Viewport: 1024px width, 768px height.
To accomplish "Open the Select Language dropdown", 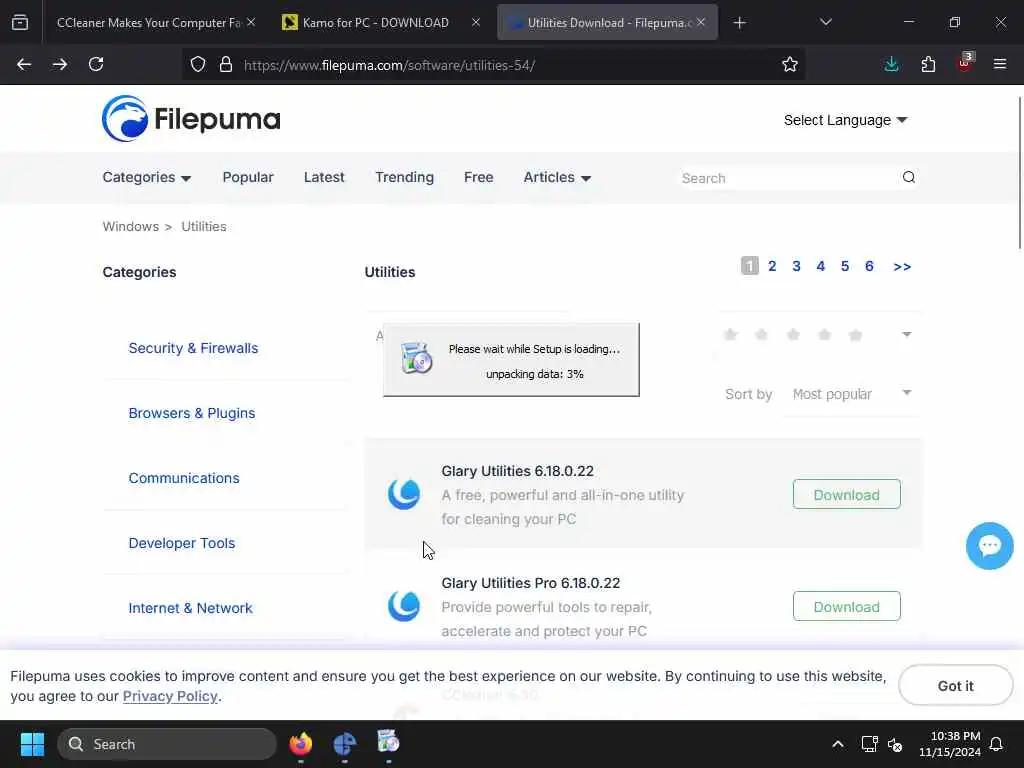I will coord(846,120).
